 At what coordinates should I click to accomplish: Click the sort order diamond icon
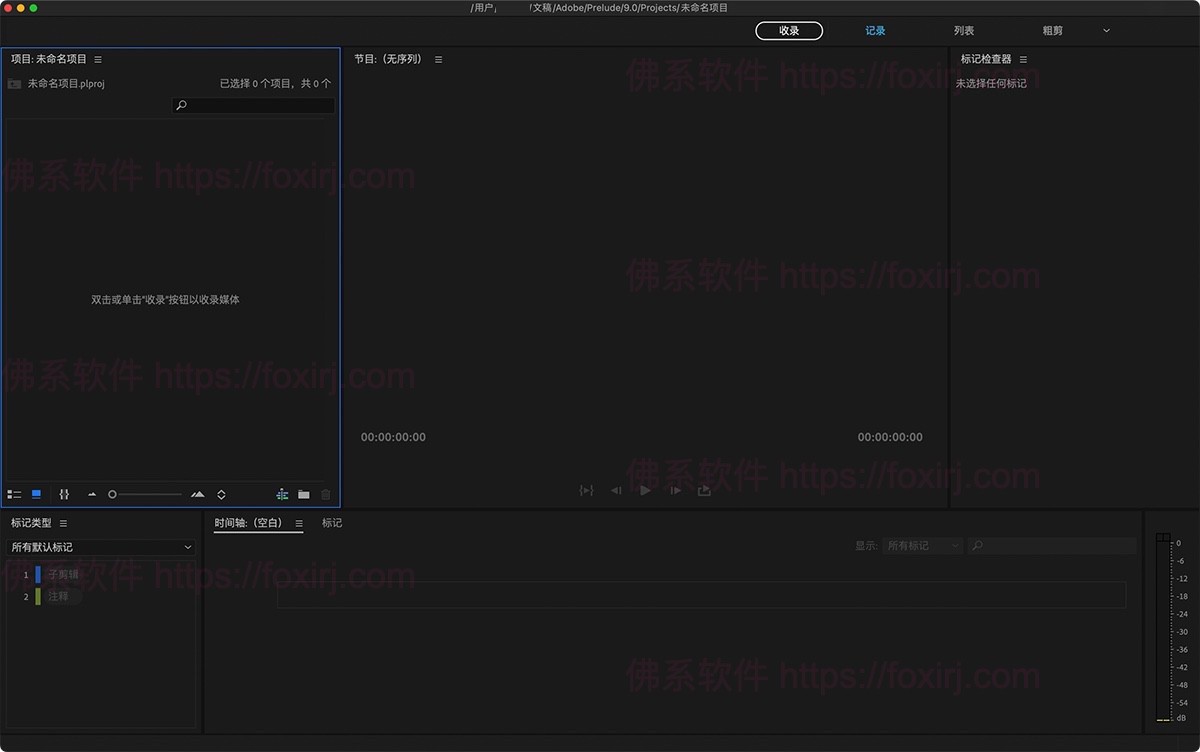click(x=221, y=494)
